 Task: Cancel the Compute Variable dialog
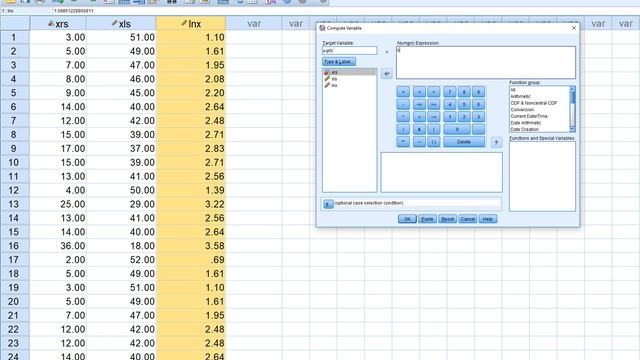[468, 219]
